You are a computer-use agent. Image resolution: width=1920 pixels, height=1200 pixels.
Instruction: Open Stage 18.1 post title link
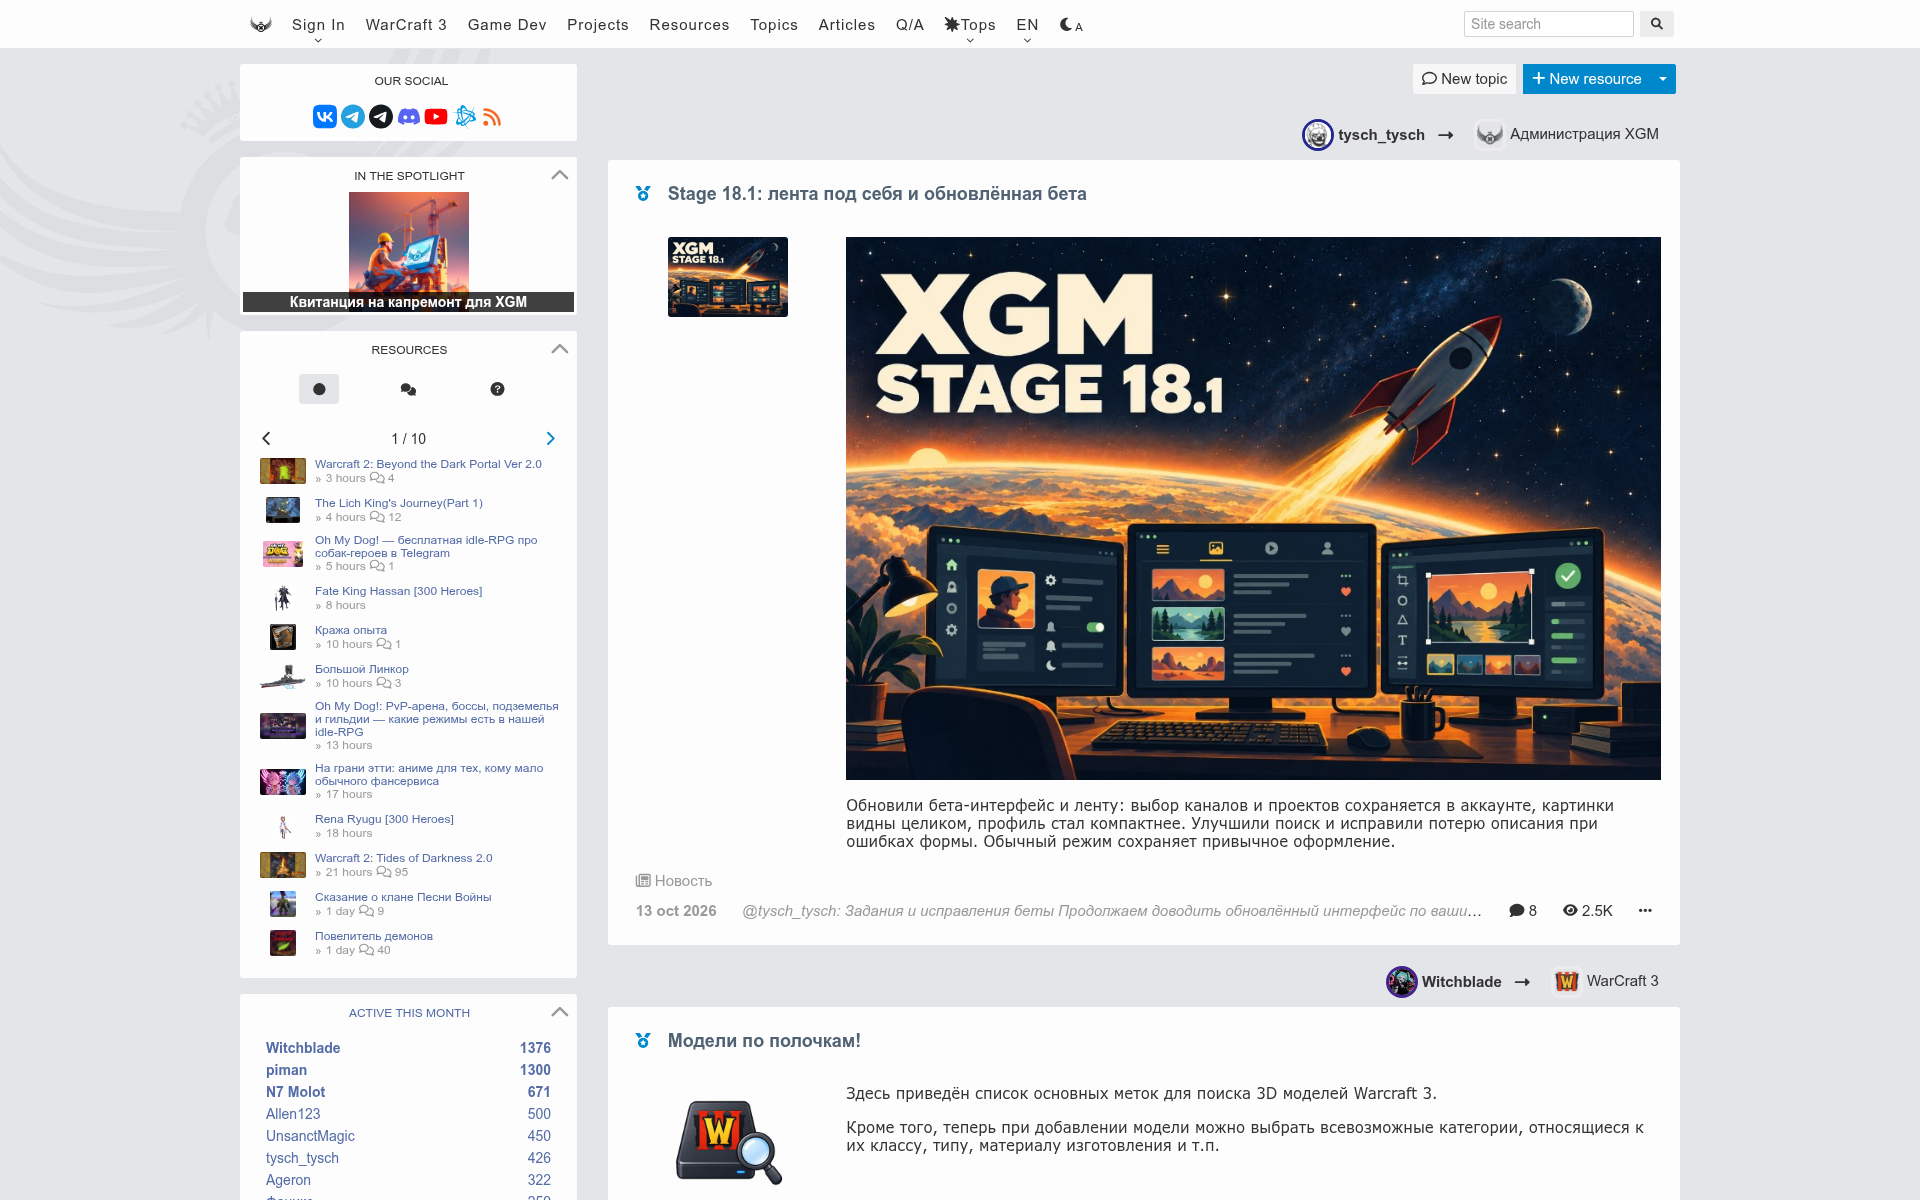(x=877, y=194)
